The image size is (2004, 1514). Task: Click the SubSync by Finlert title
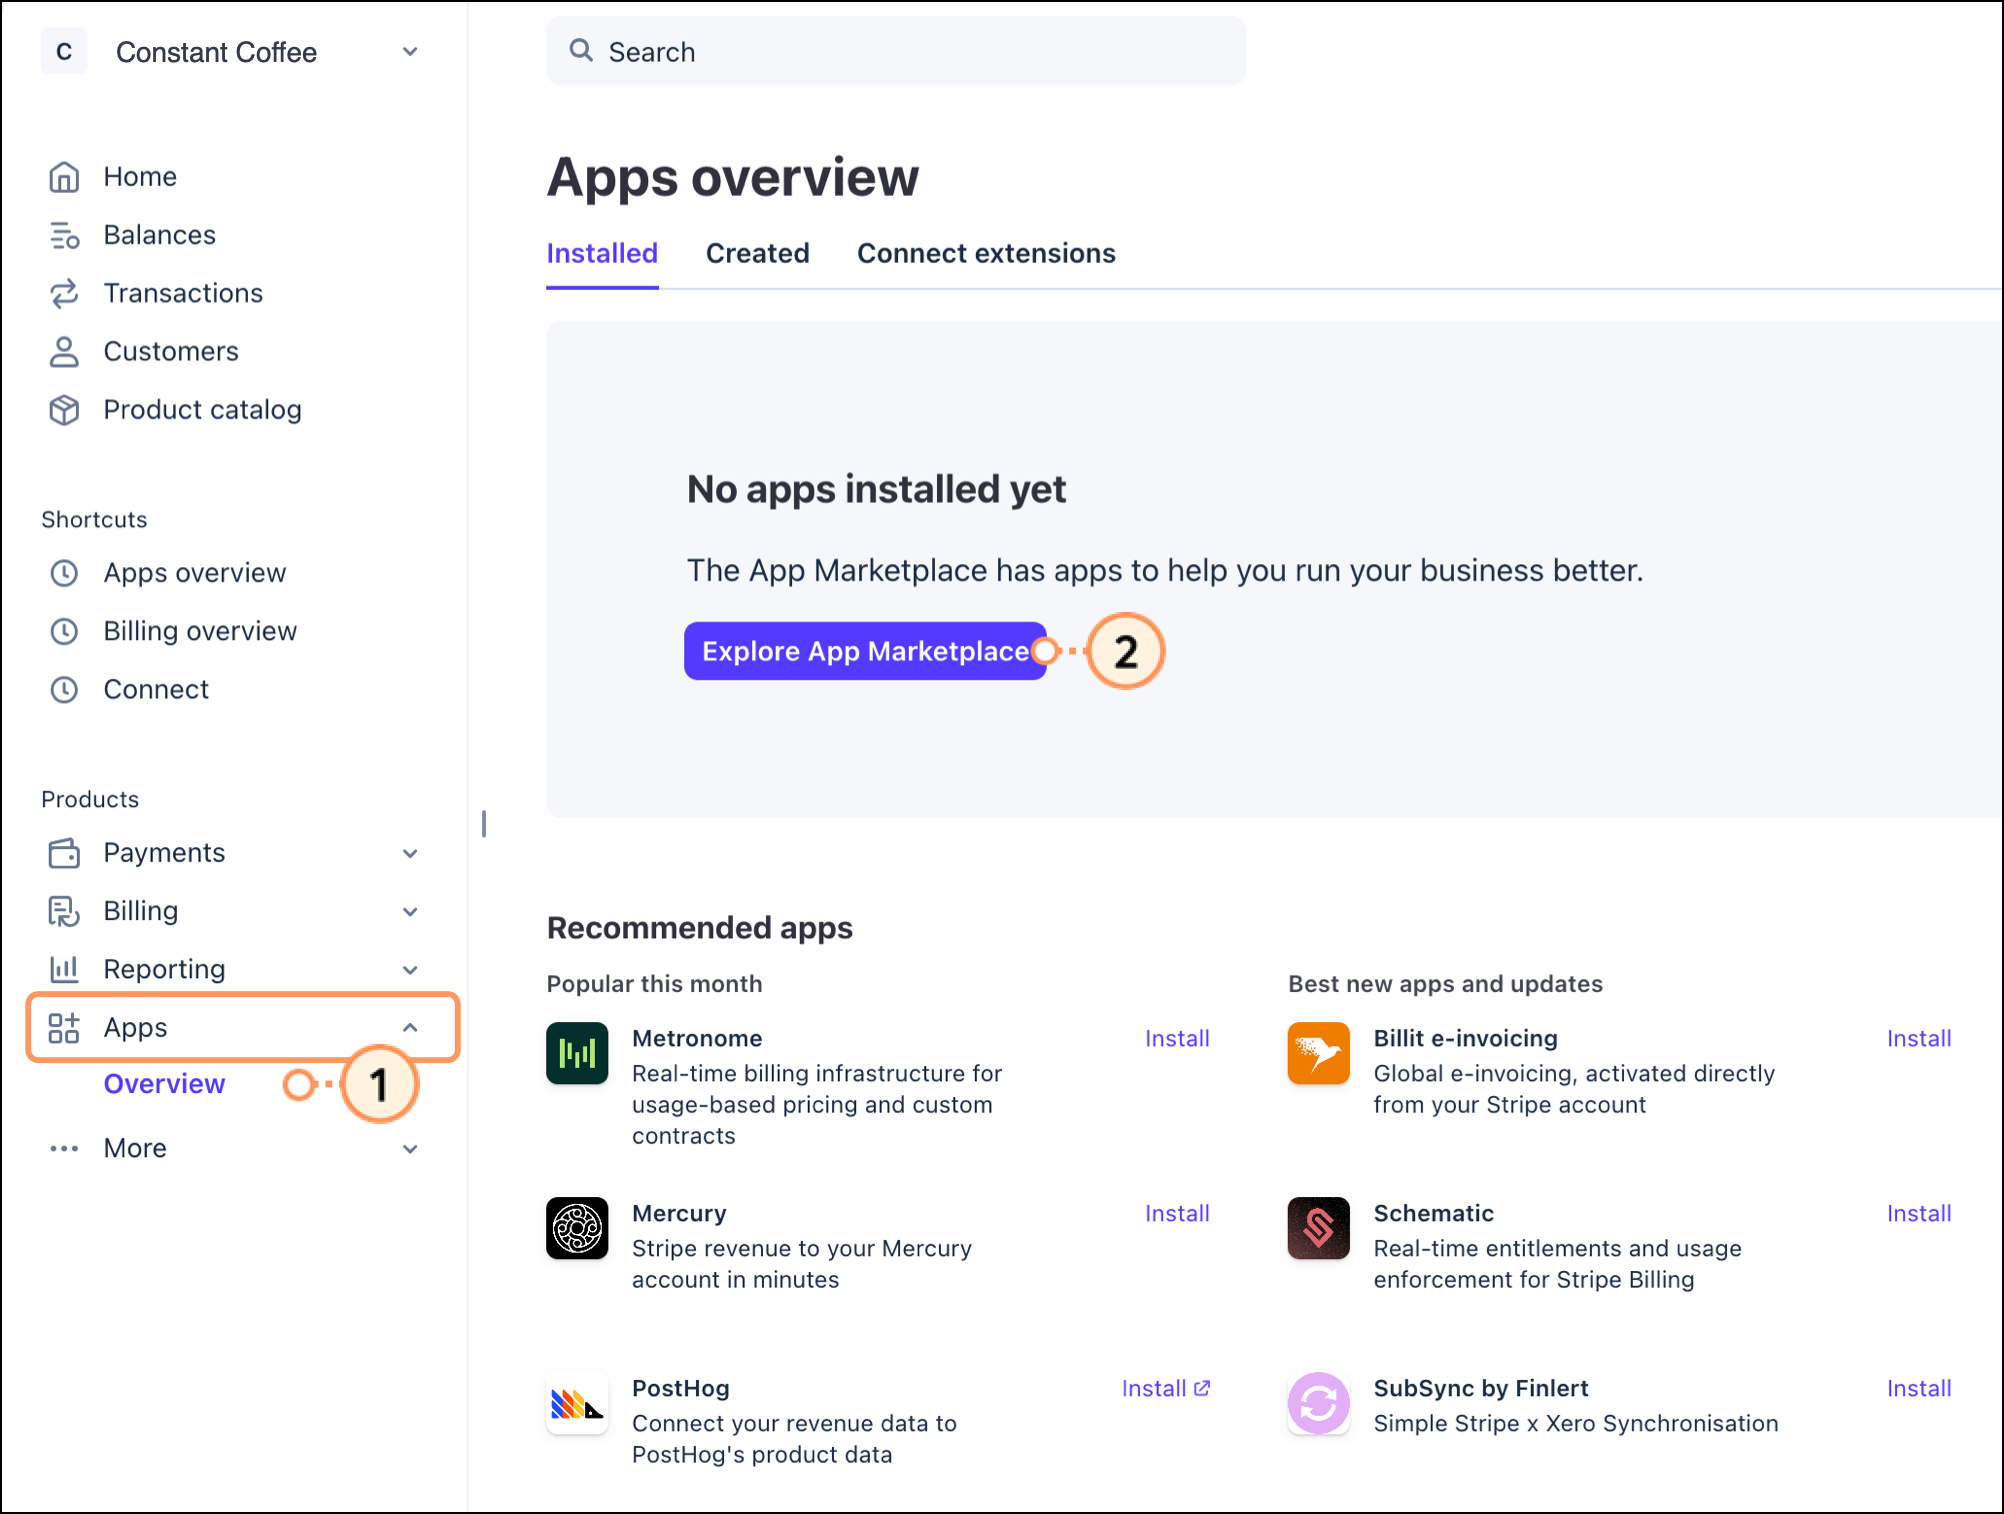(1481, 1389)
